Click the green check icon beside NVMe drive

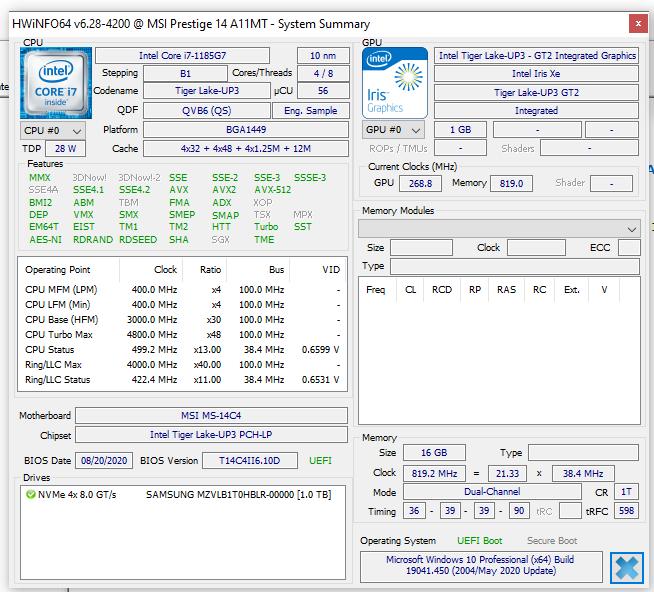[x=32, y=495]
